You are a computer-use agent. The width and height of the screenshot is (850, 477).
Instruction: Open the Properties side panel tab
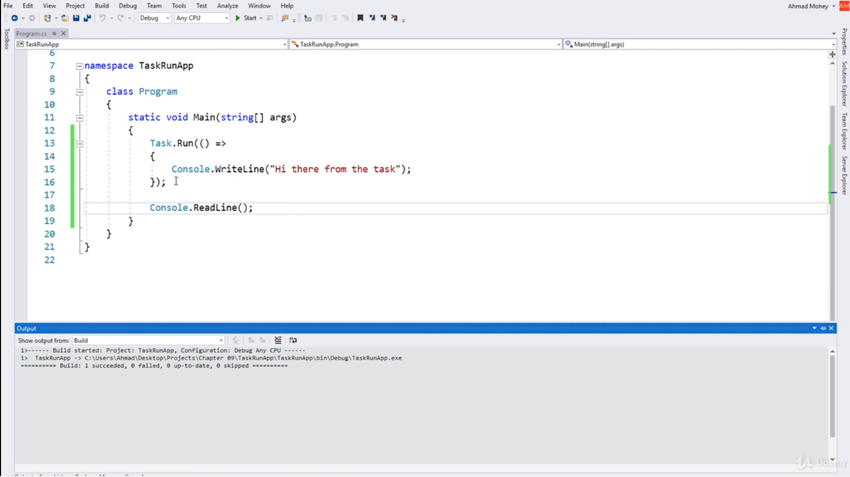844,41
